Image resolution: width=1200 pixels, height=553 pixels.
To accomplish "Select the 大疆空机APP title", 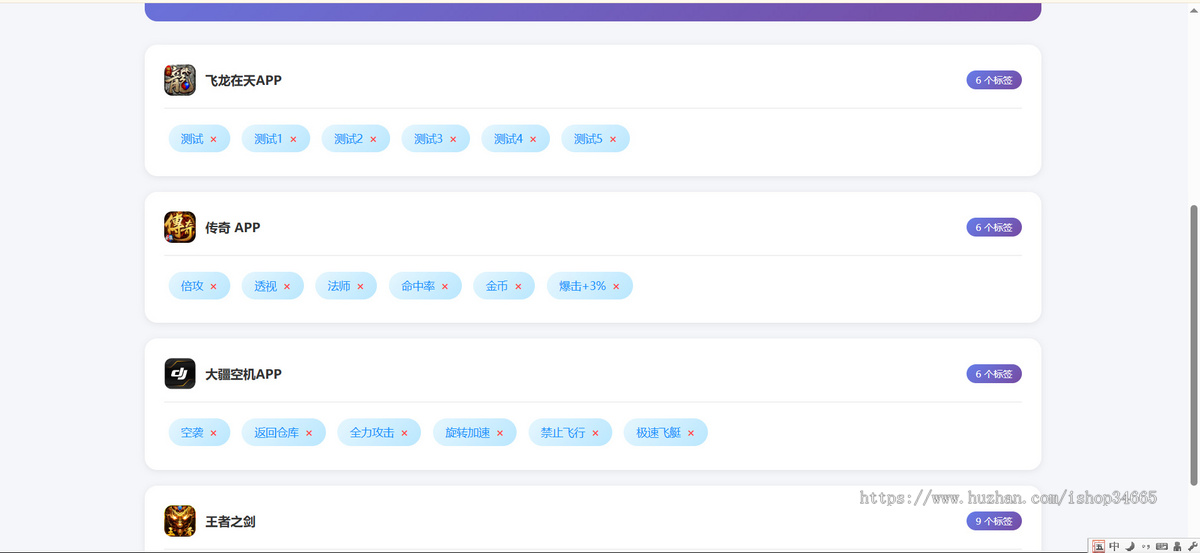I will 243,374.
